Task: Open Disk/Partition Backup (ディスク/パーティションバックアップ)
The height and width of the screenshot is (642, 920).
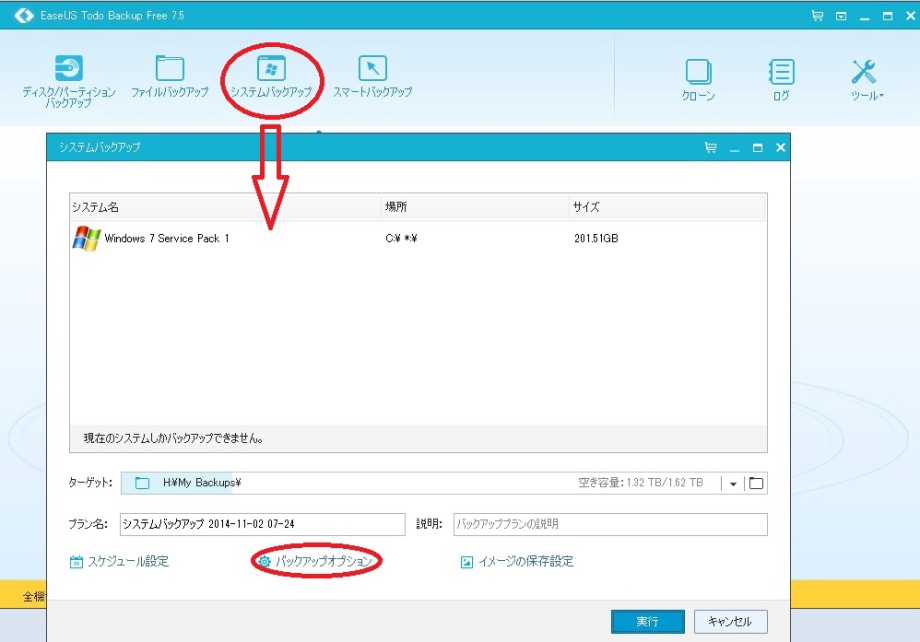Action: click(69, 79)
